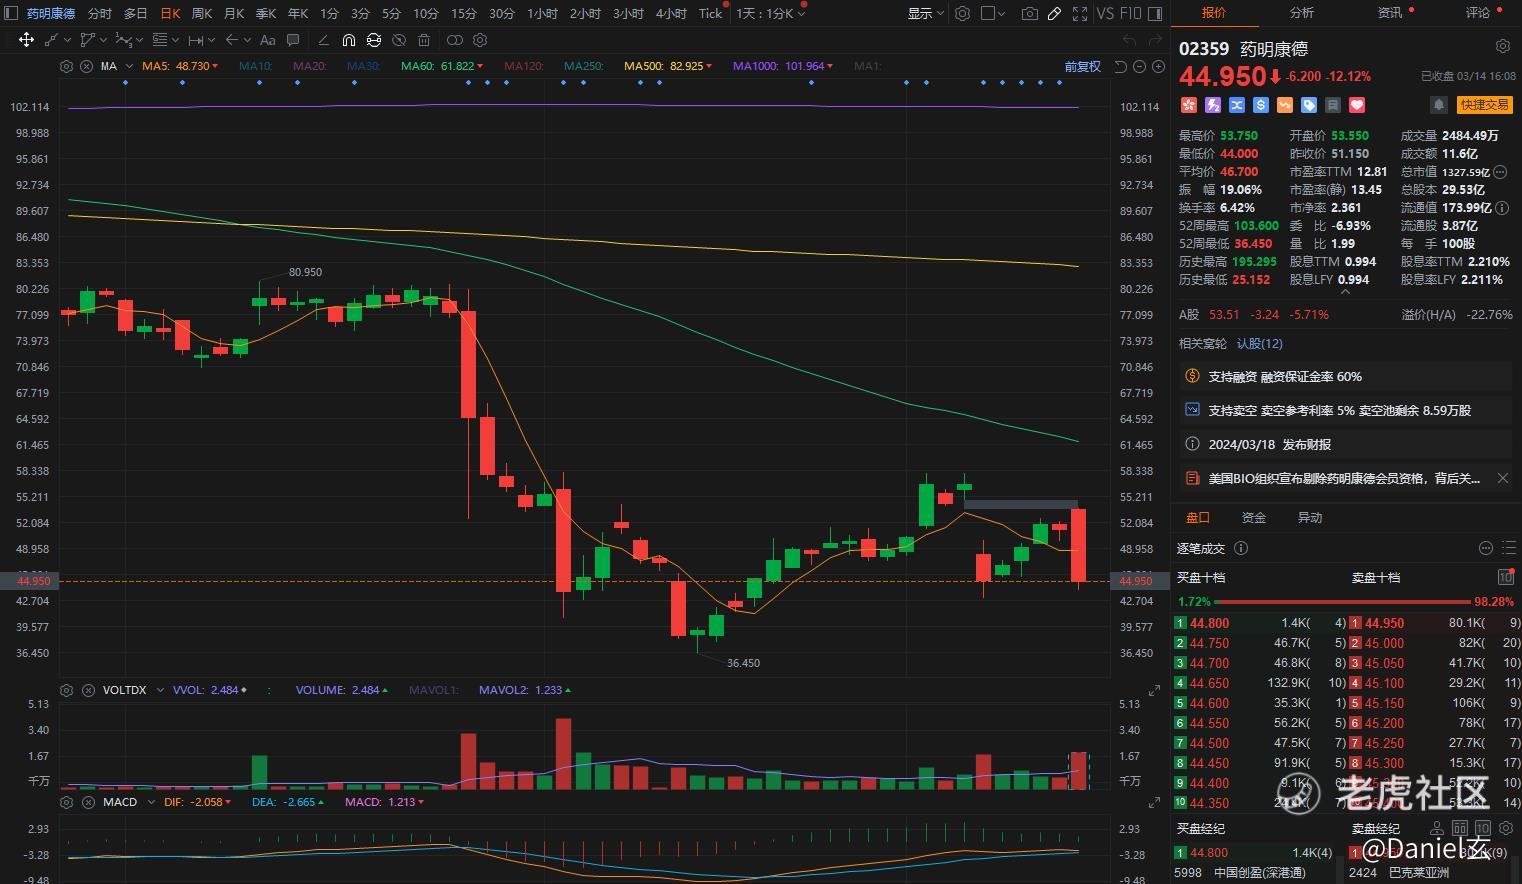Click the 前复权 adjustment button

(1082, 66)
